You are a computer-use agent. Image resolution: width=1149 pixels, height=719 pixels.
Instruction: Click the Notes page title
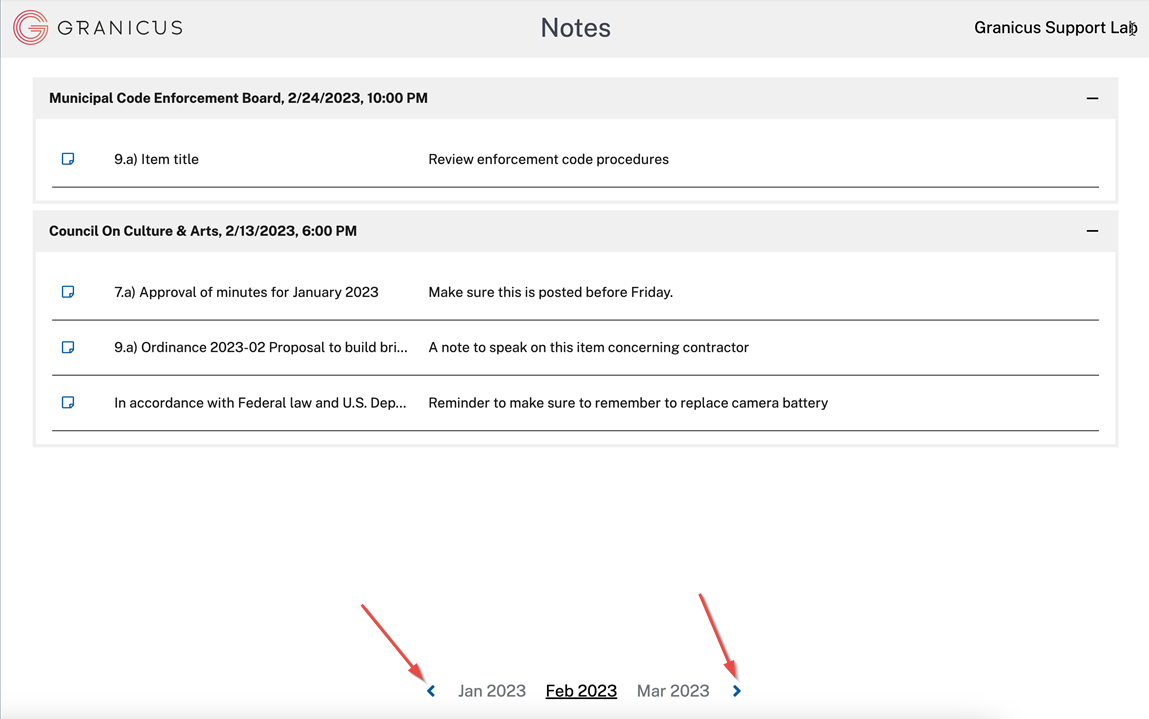pyautogui.click(x=575, y=28)
